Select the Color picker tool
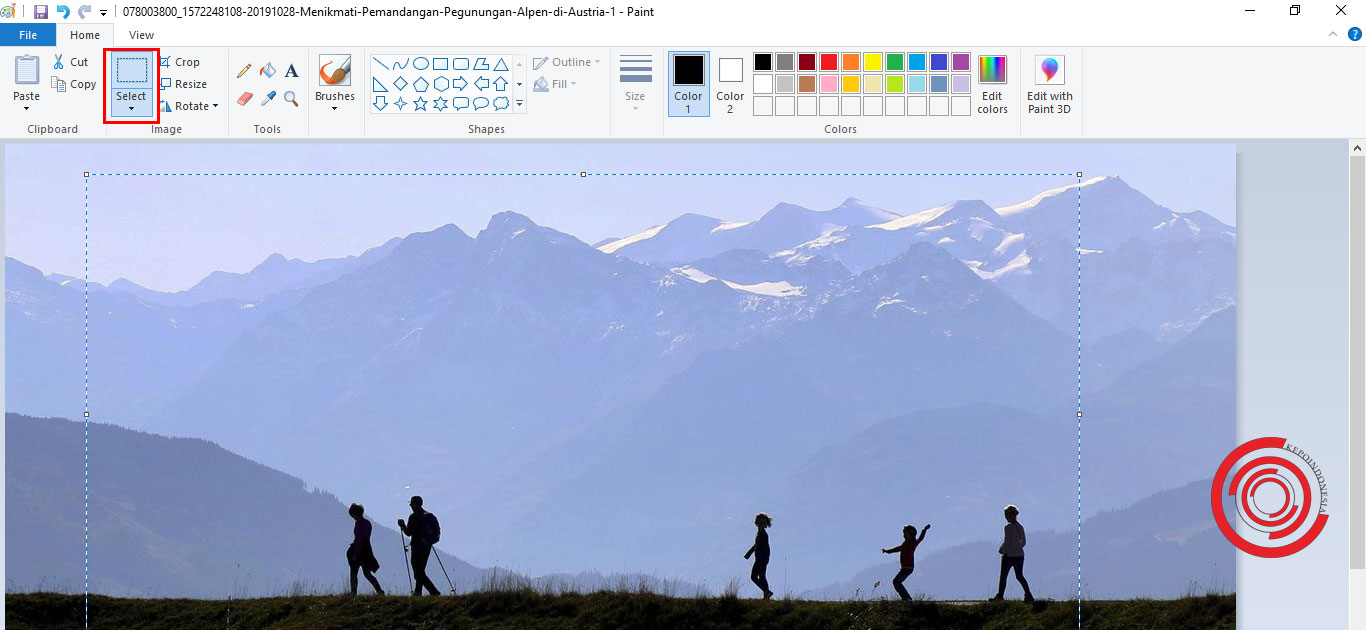The image size is (1366, 630). 267,98
